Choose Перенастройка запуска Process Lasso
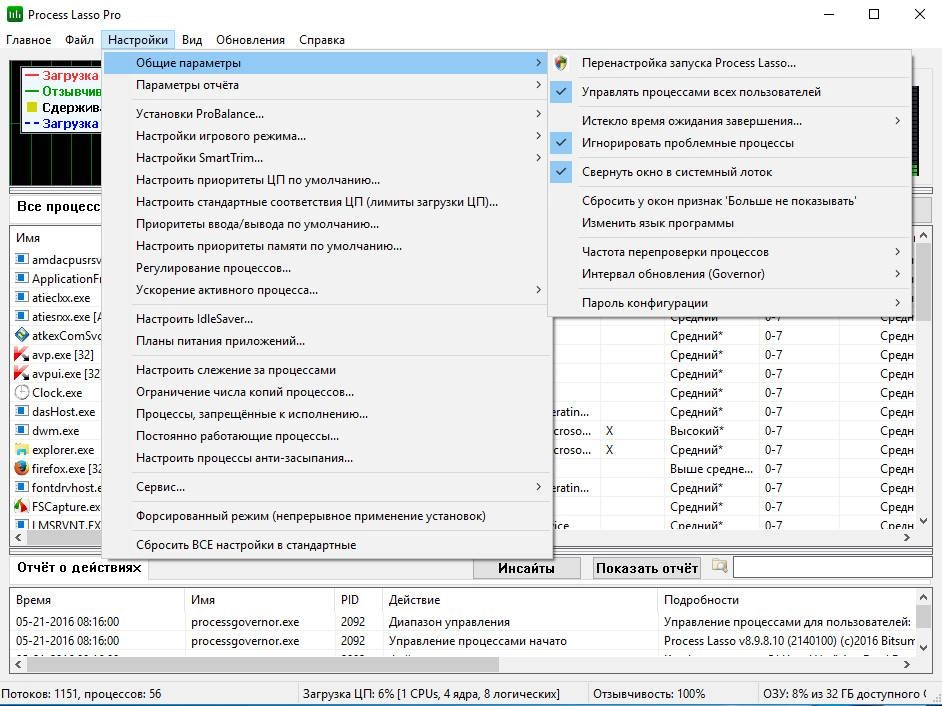 tap(729, 63)
